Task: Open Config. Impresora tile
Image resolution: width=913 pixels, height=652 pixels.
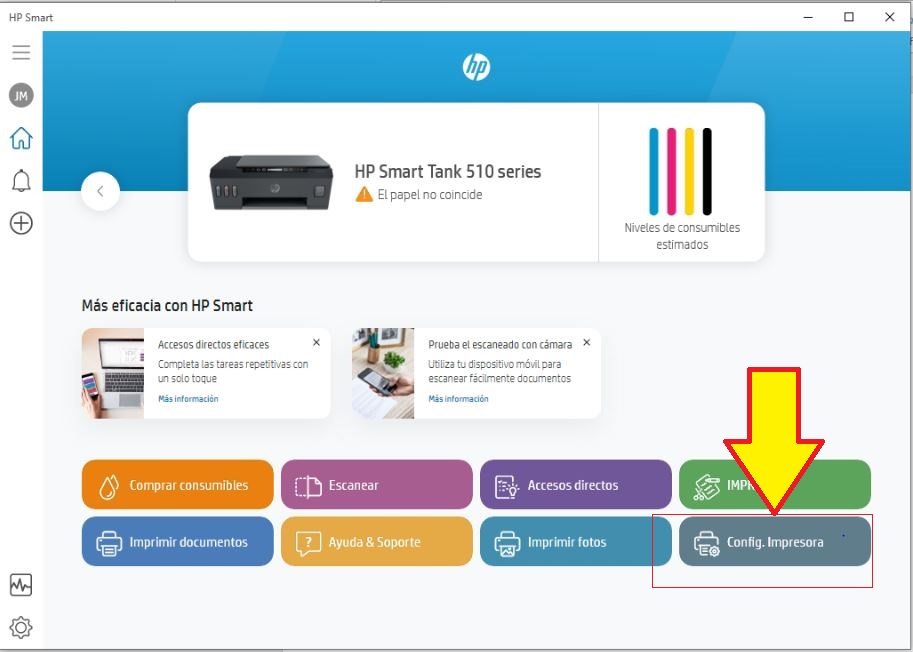Action: pos(774,542)
